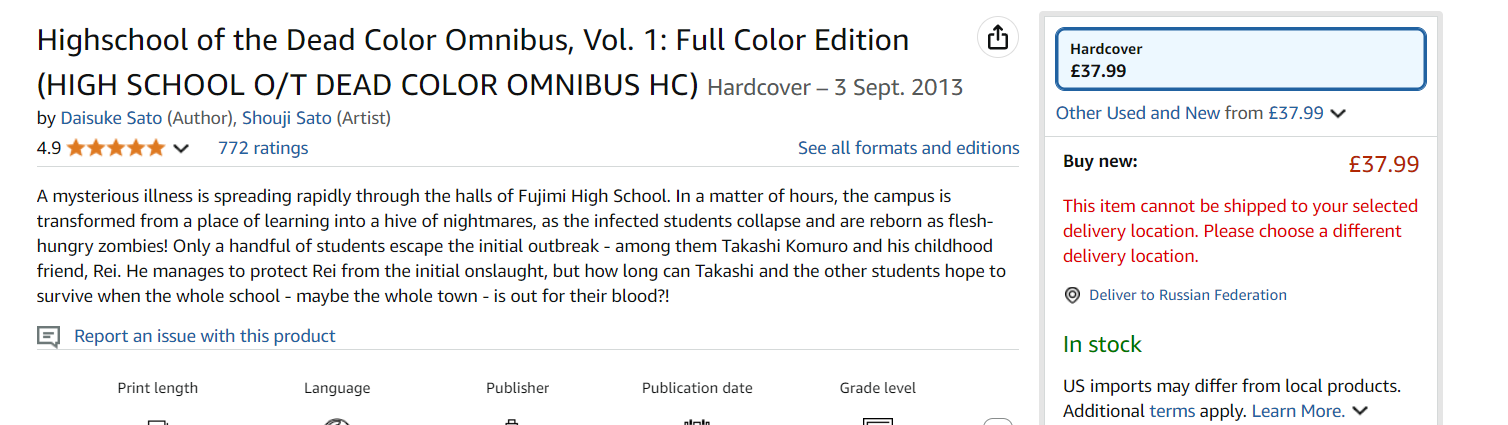The width and height of the screenshot is (1508, 425).
Task: Click Other Used and New from £37.99
Action: point(1190,113)
